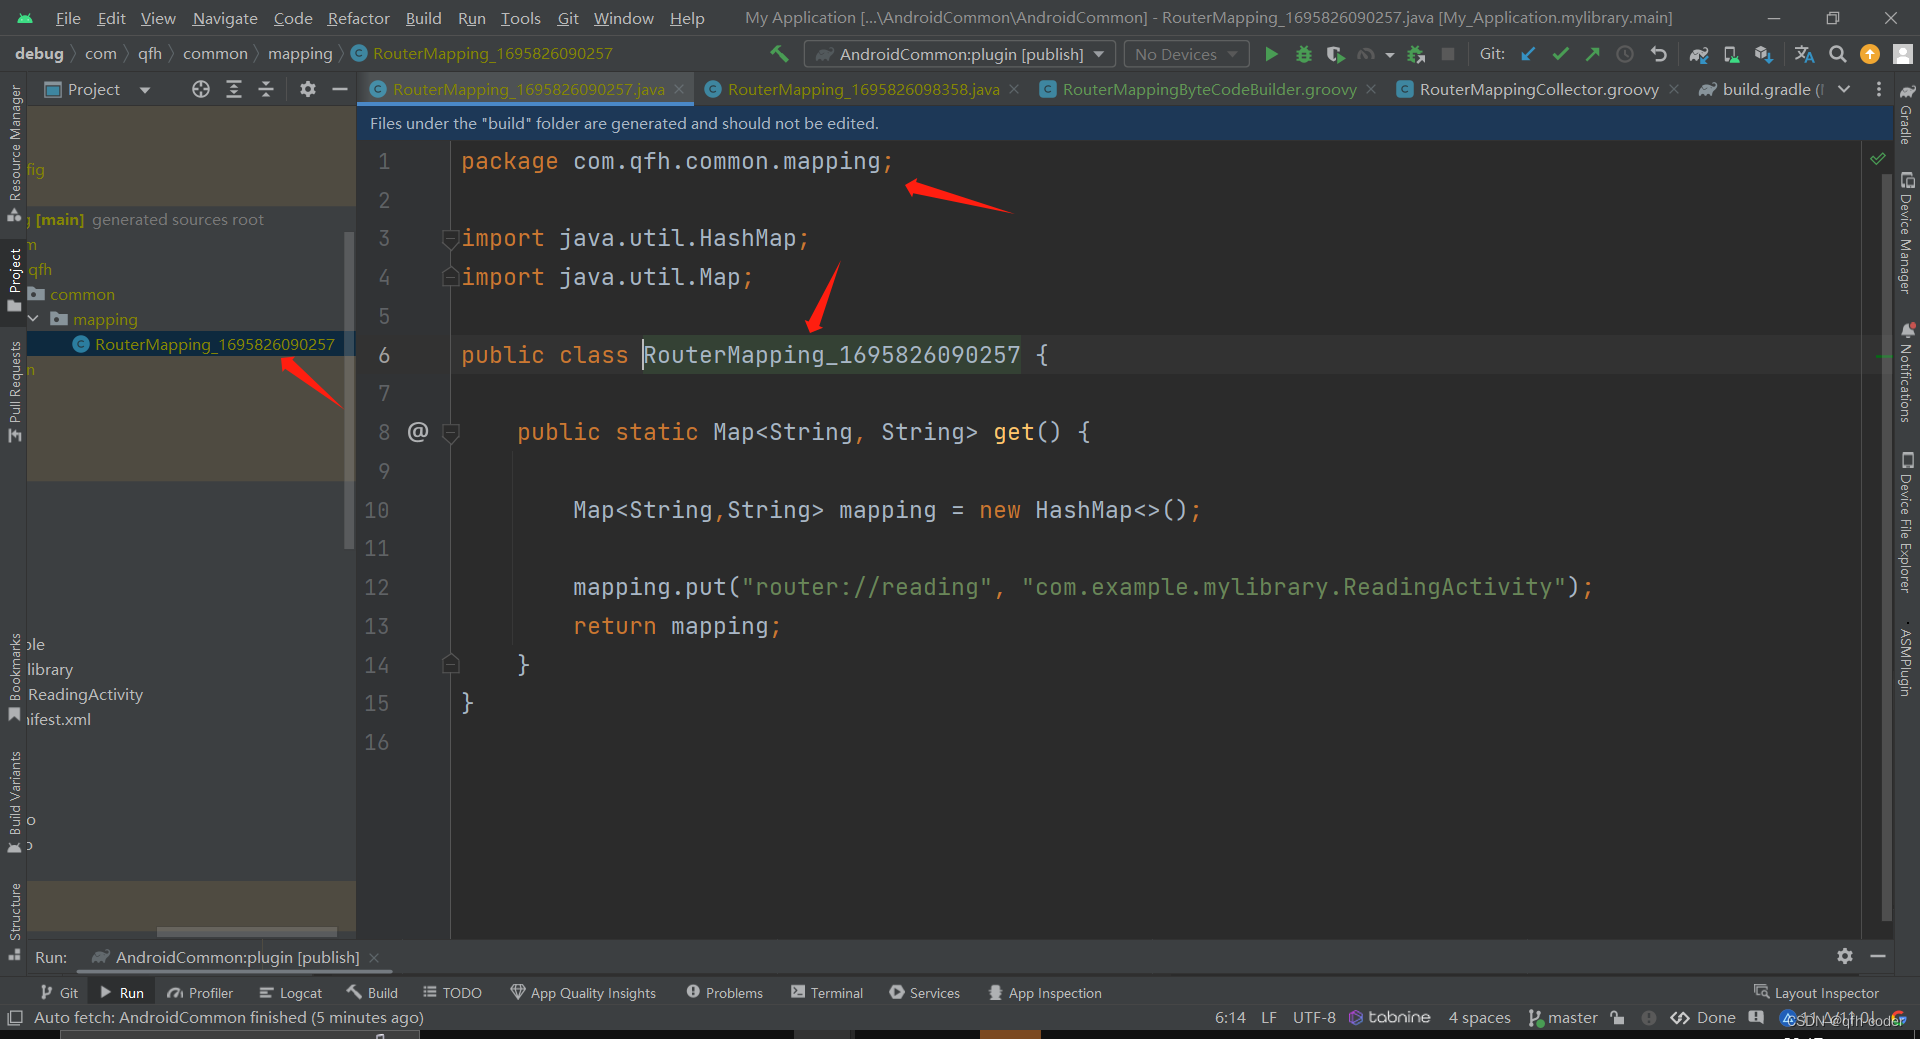Click the UTF-8 encoding in status bar
The height and width of the screenshot is (1039, 1920).
tap(1314, 1017)
